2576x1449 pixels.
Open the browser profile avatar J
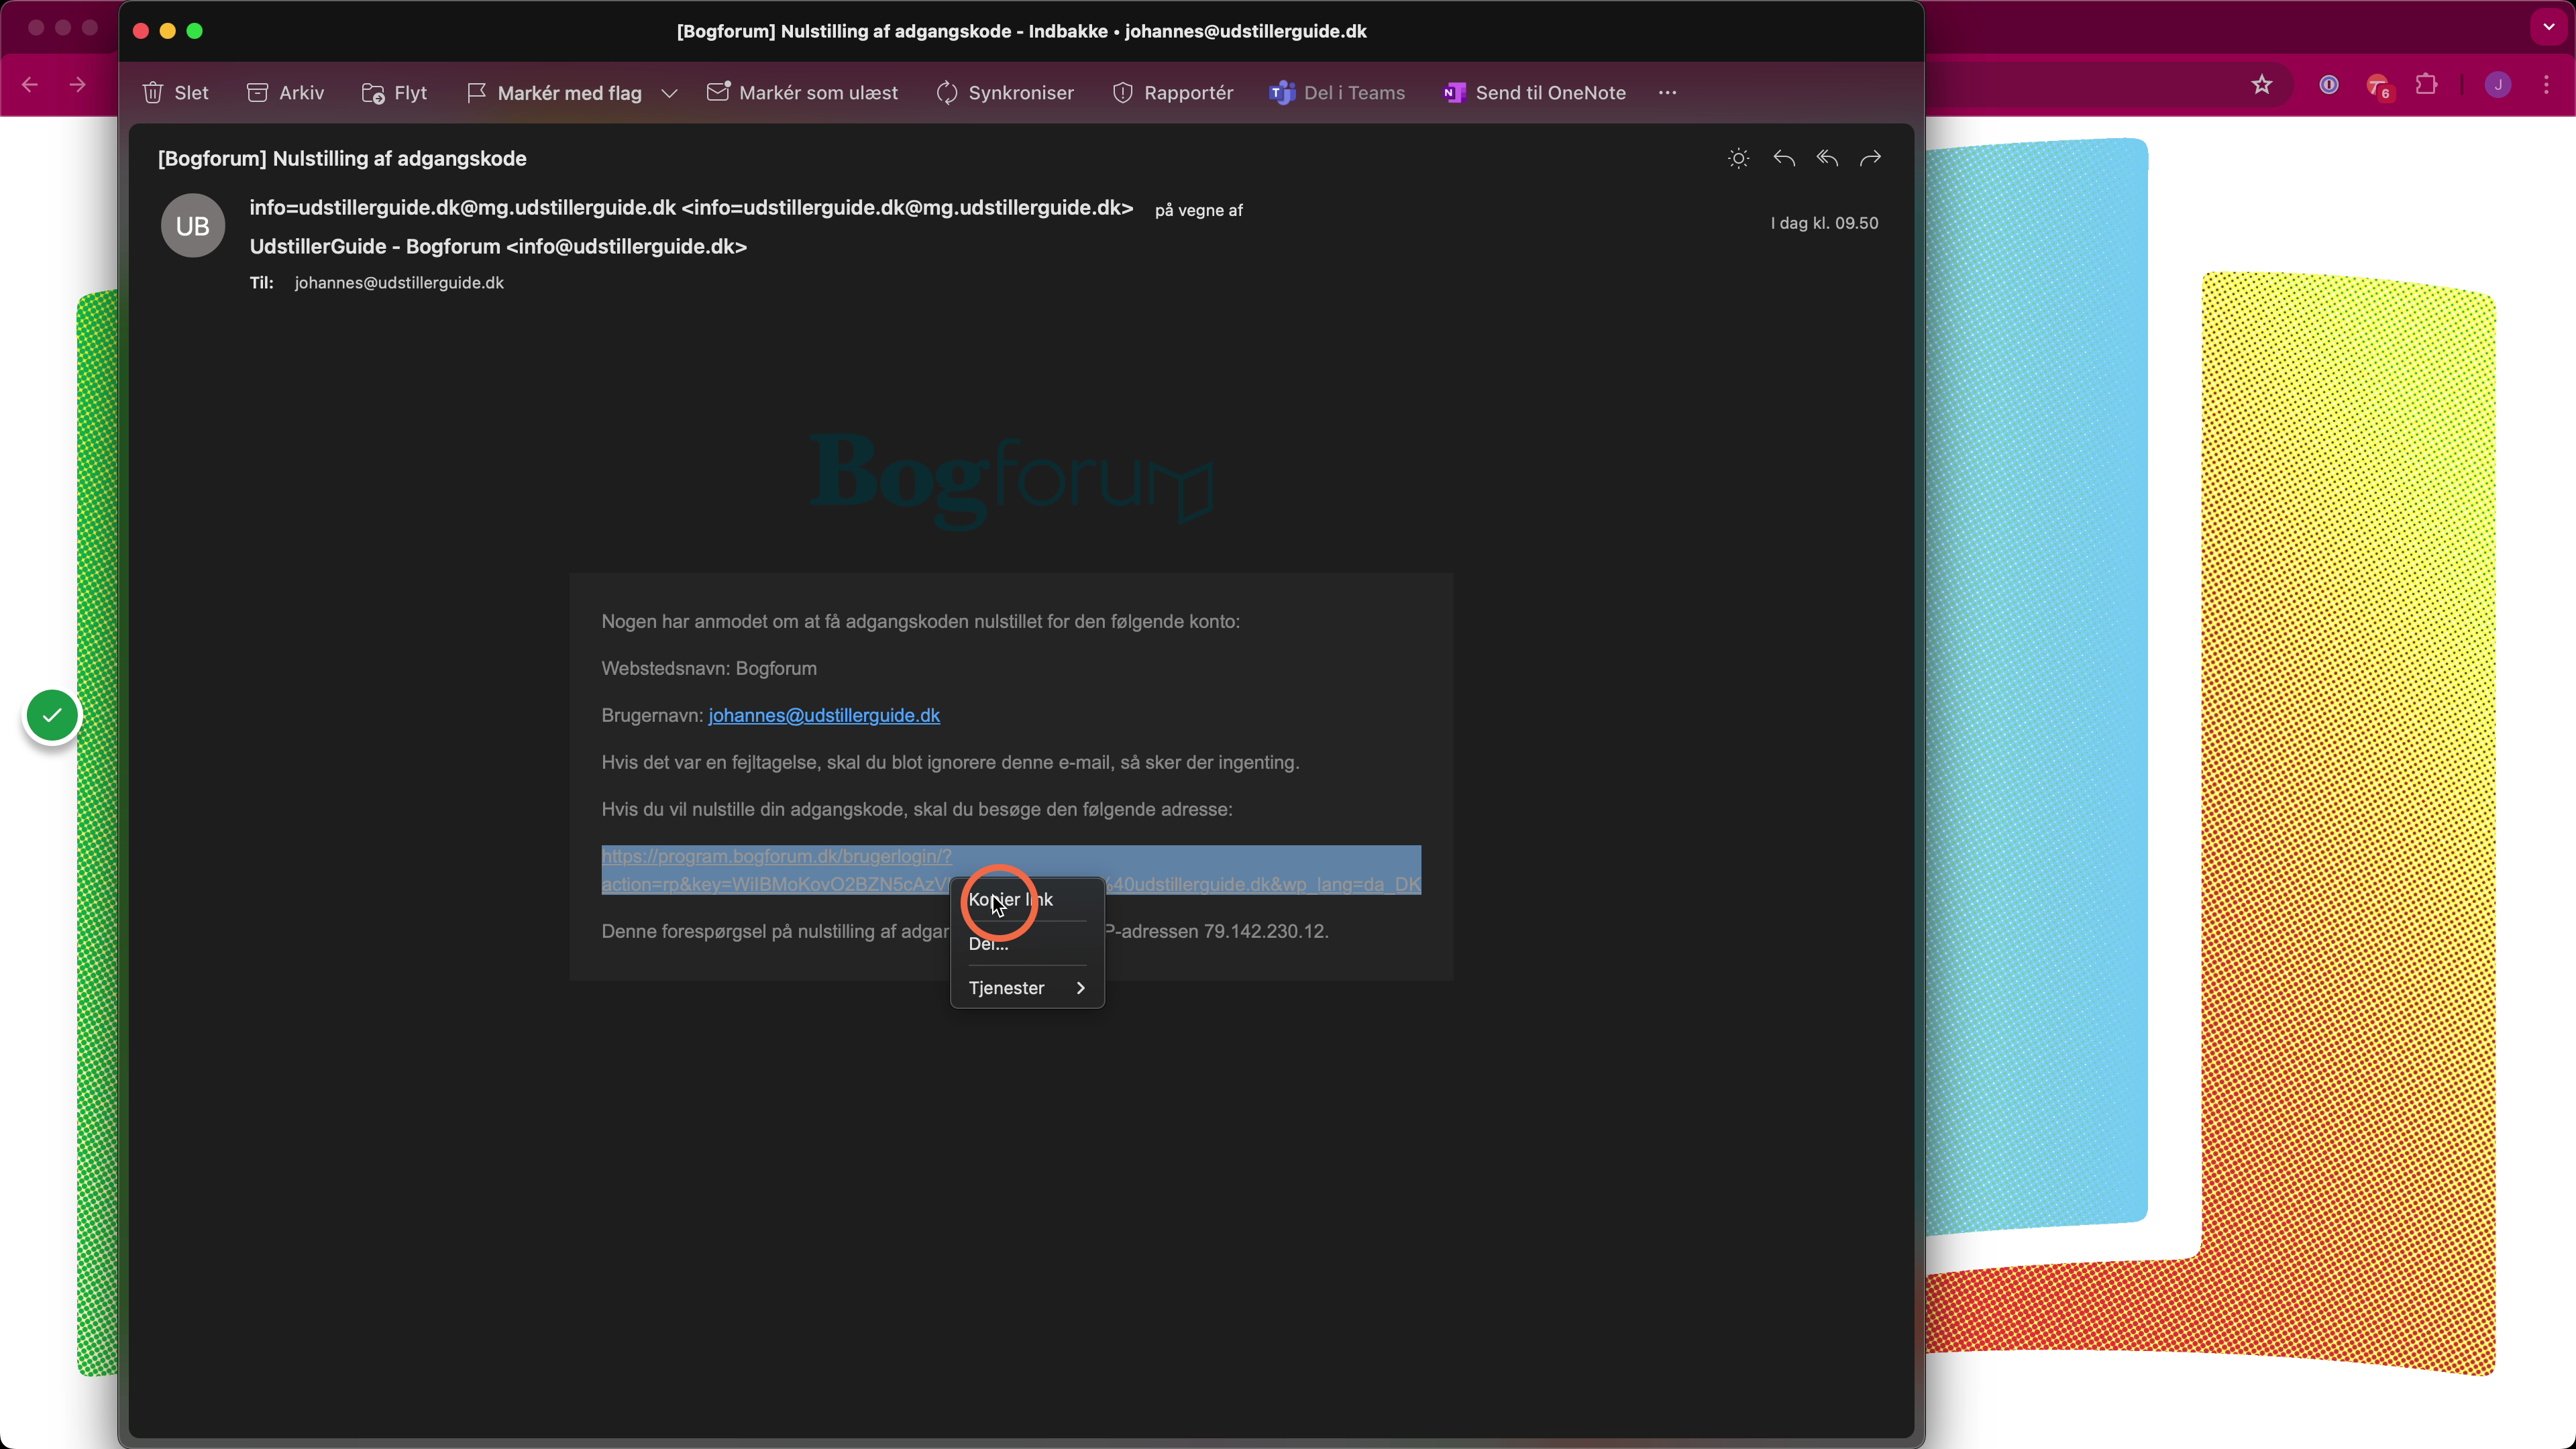pyautogui.click(x=2498, y=85)
